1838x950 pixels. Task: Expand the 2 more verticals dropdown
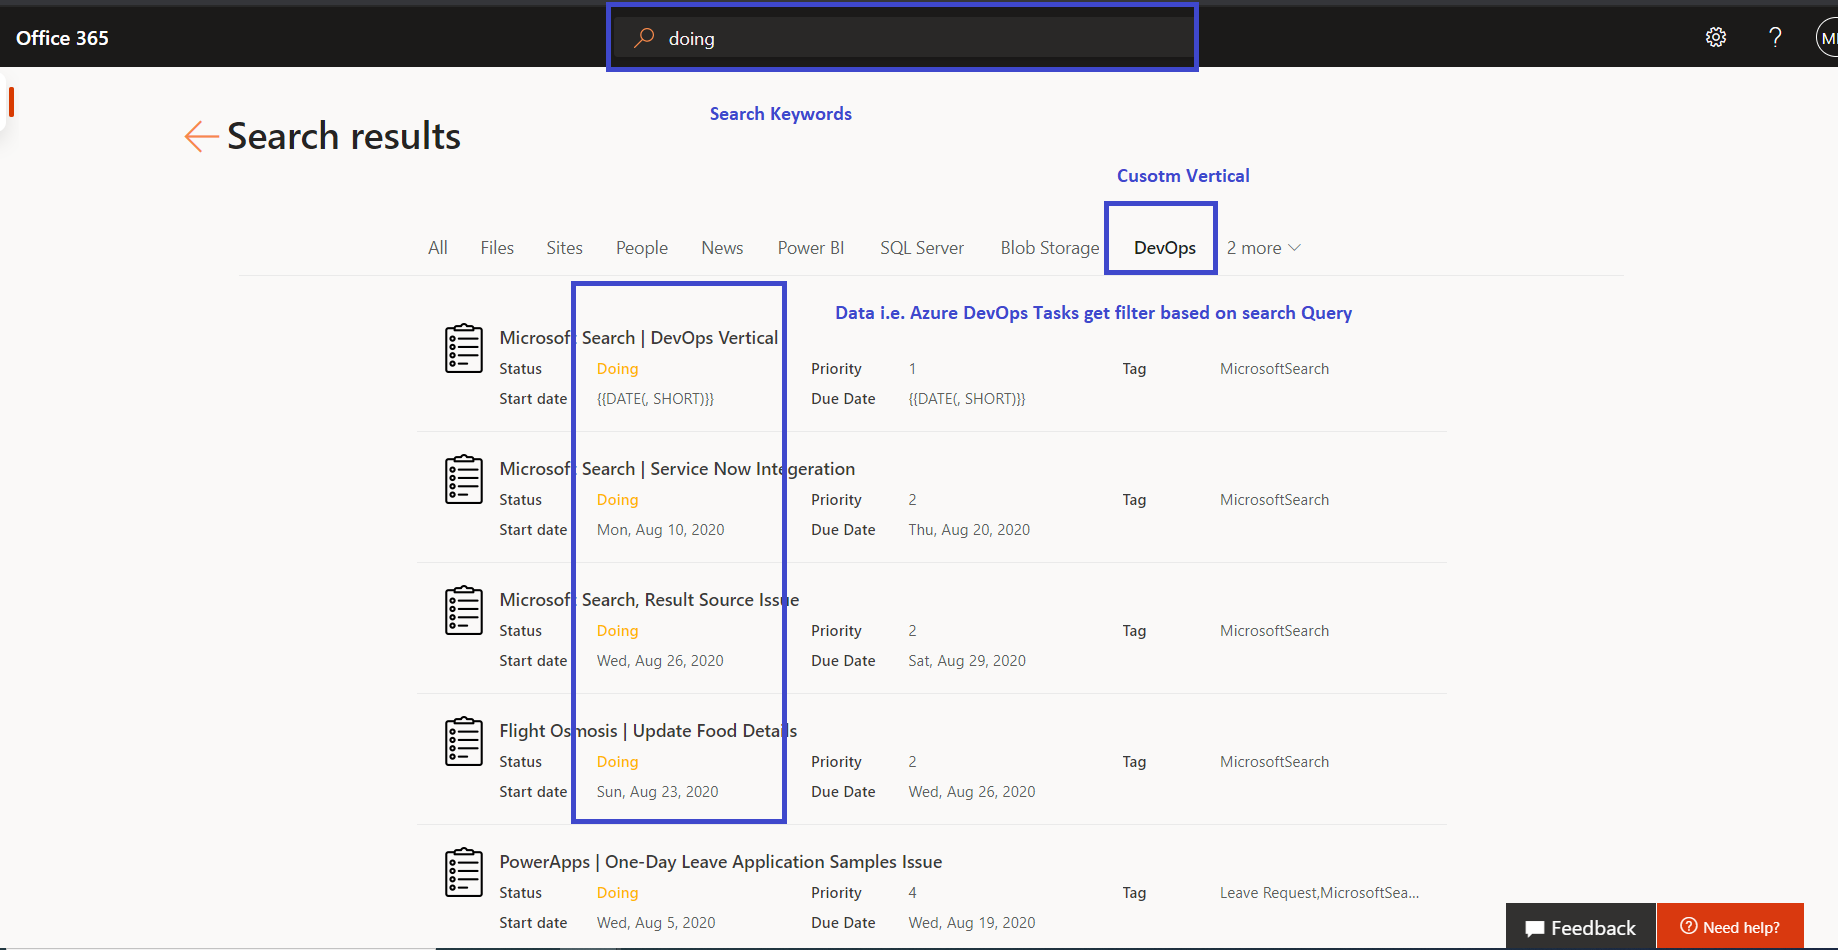1263,247
